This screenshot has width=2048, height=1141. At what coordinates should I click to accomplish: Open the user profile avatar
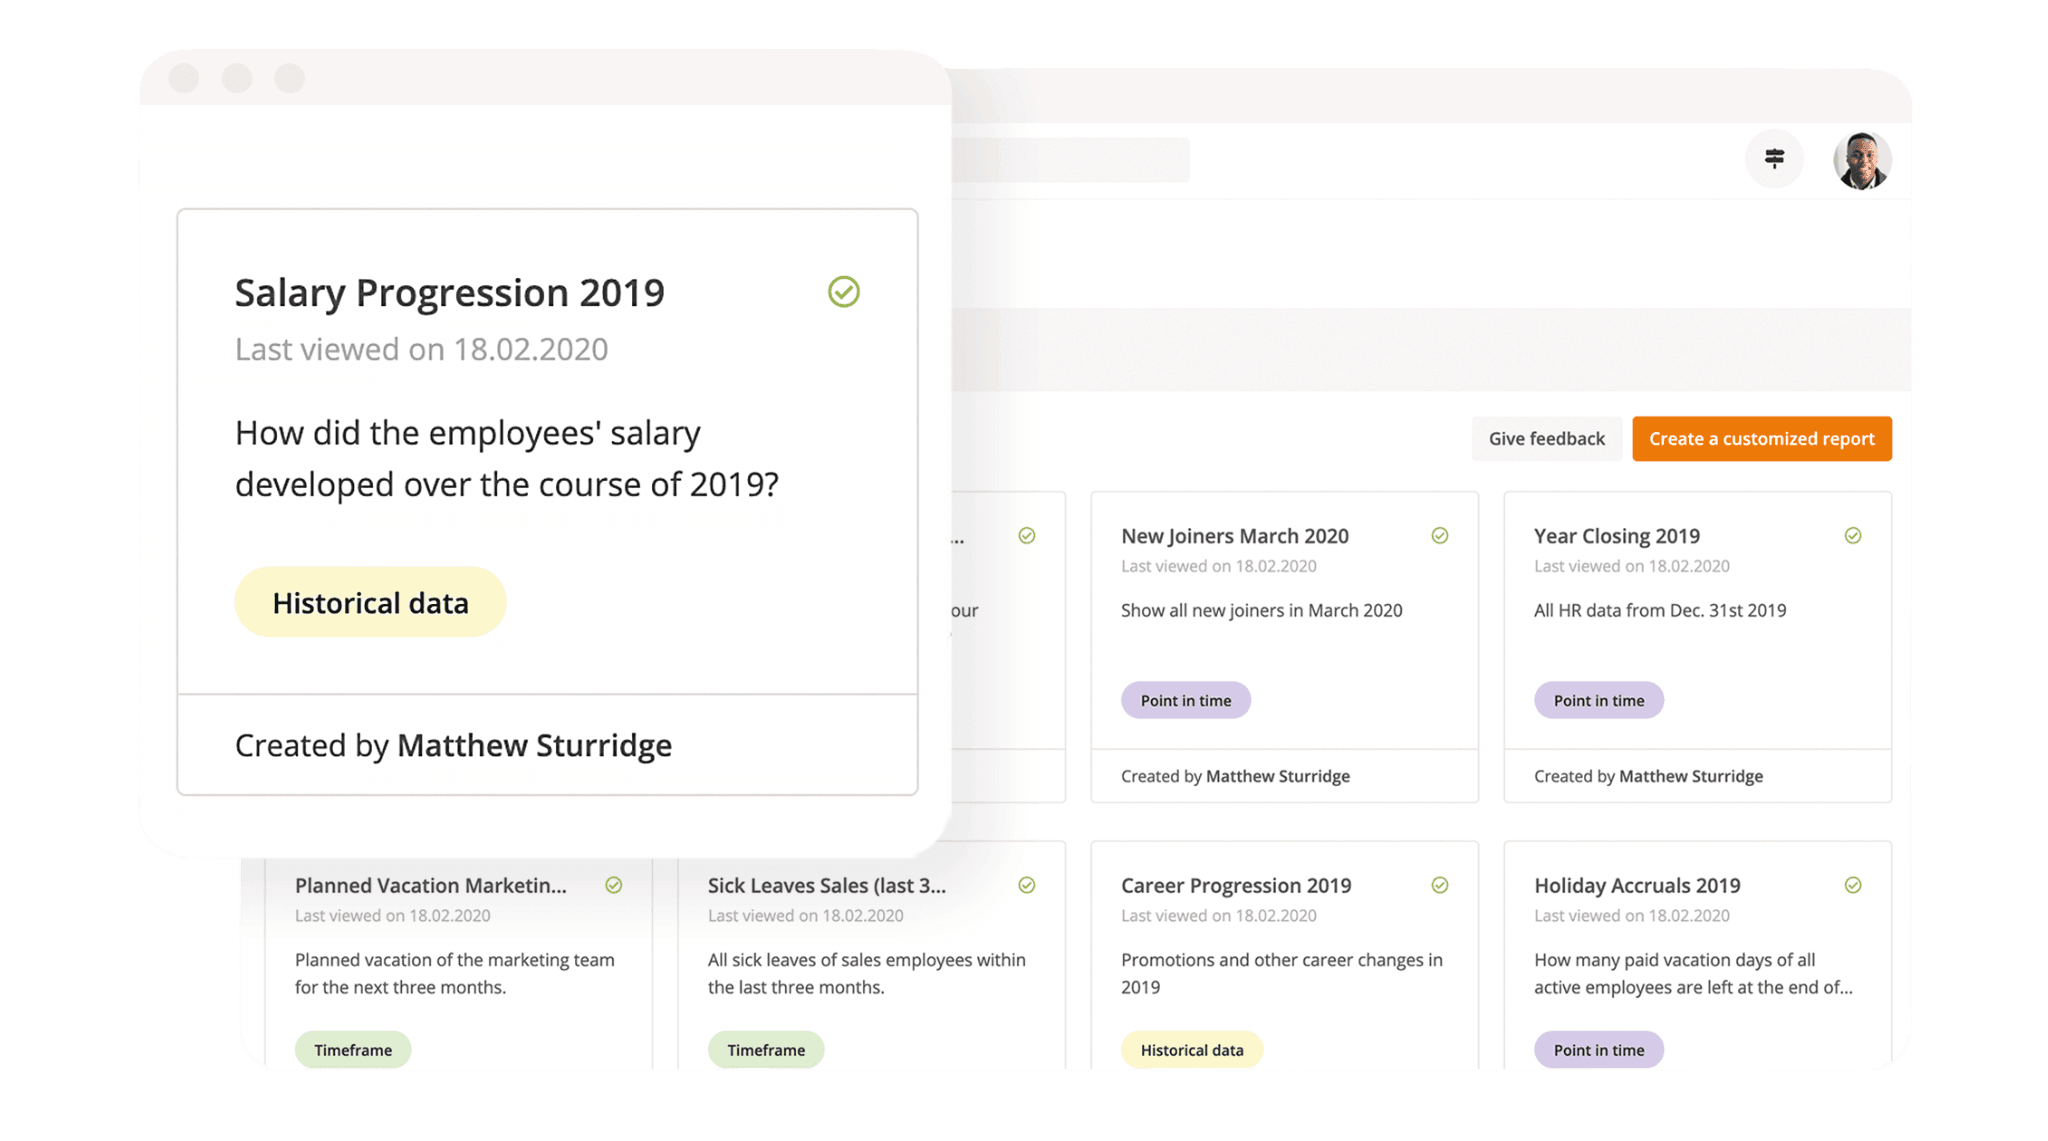tap(1861, 160)
